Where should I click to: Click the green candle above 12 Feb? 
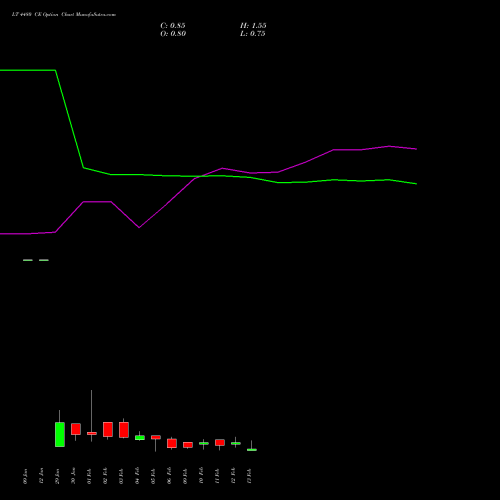(236, 443)
